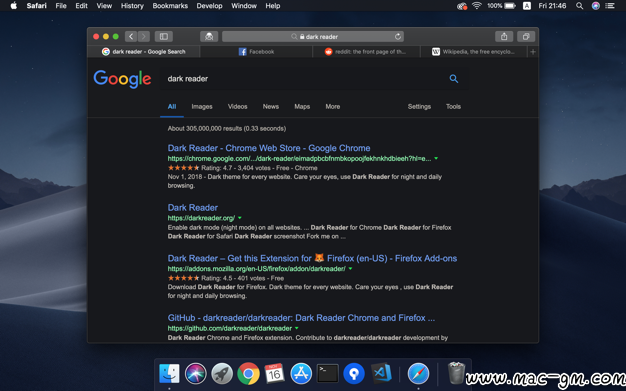Click the Wi-Fi status icon
Viewport: 626px width, 391px height.
click(x=477, y=6)
